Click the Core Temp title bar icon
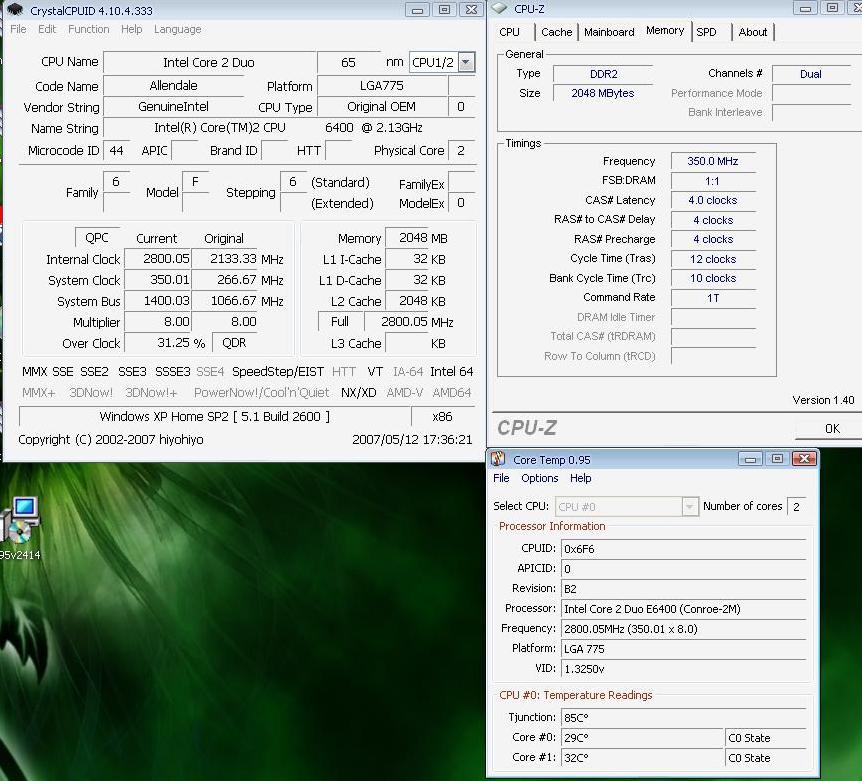Image resolution: width=862 pixels, height=781 pixels. (500, 460)
